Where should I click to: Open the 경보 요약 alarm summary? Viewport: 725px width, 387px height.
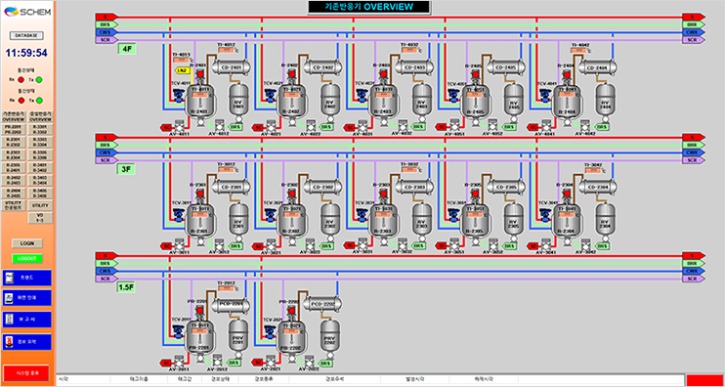coord(27,342)
